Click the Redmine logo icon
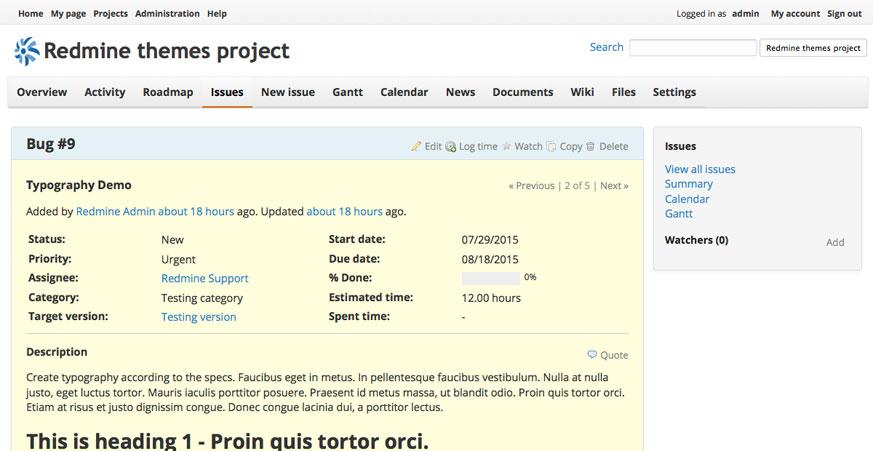Image resolution: width=873 pixels, height=451 pixels. pyautogui.click(x=27, y=51)
